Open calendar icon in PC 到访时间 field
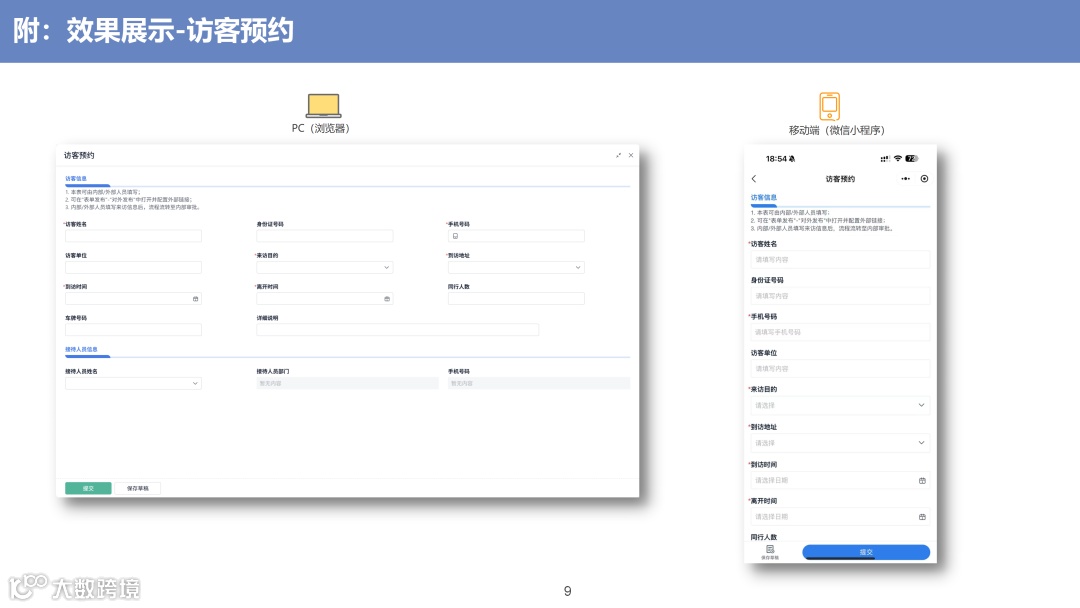This screenshot has height=608, width=1080. tap(196, 299)
